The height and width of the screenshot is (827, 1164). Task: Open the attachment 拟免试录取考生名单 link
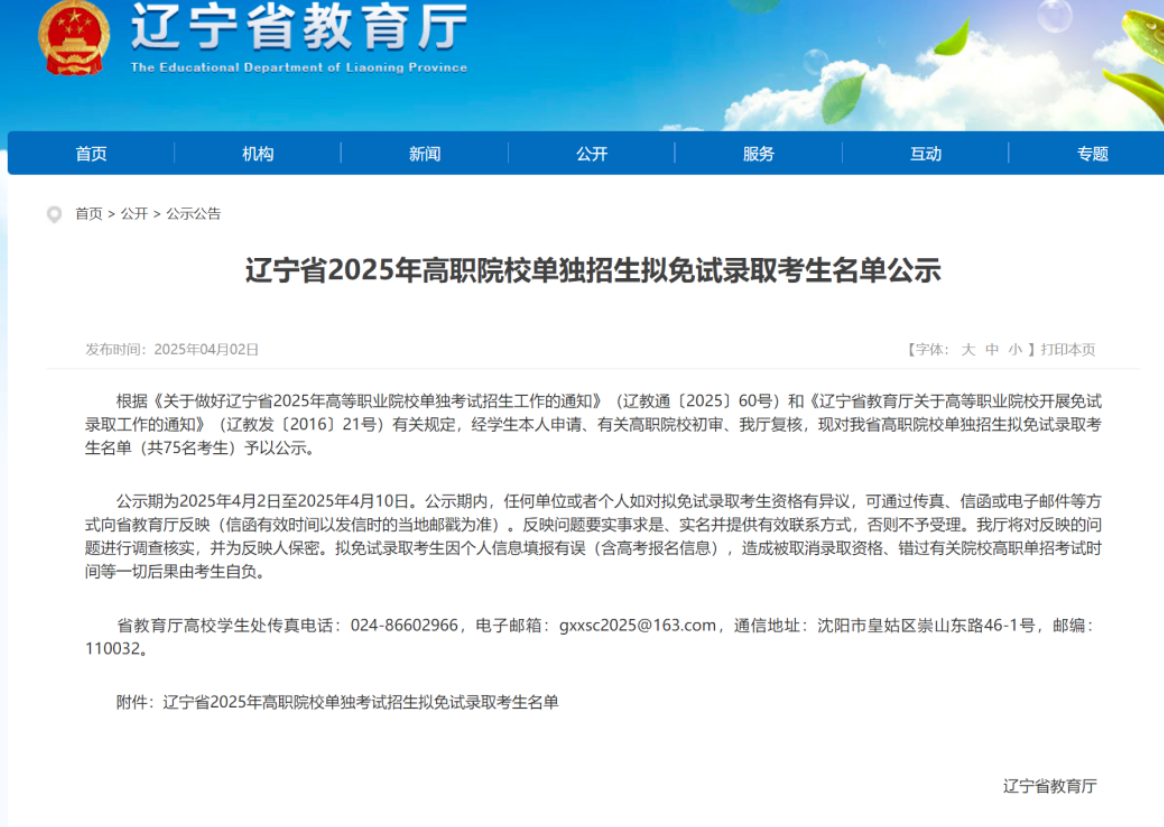point(360,702)
